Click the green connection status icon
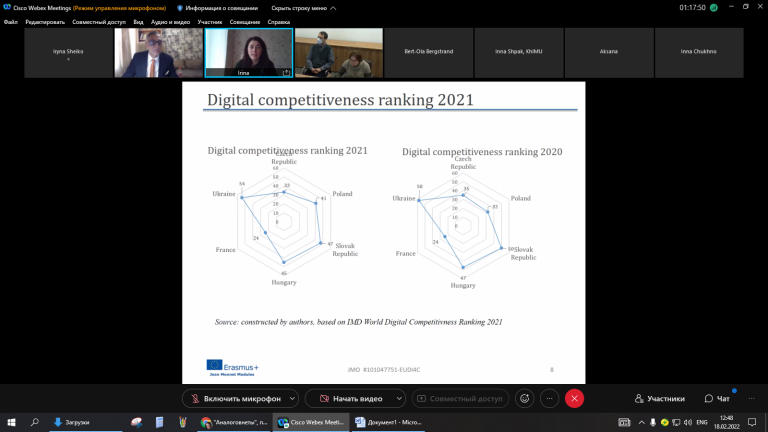 tap(714, 8)
